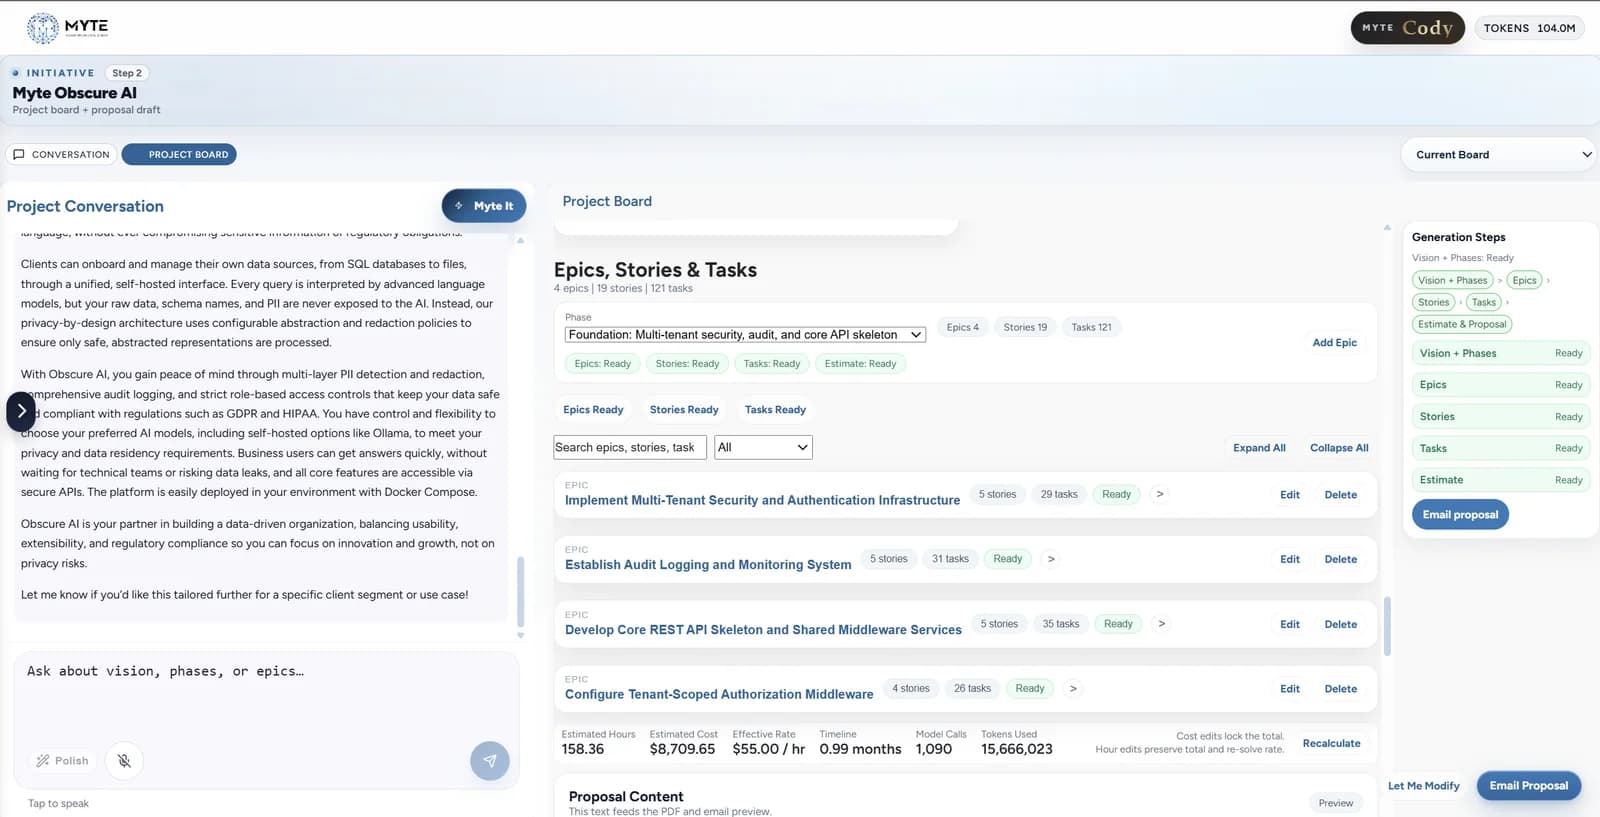
Task: Click the TOKENS 104.0M counter
Action: click(1529, 28)
